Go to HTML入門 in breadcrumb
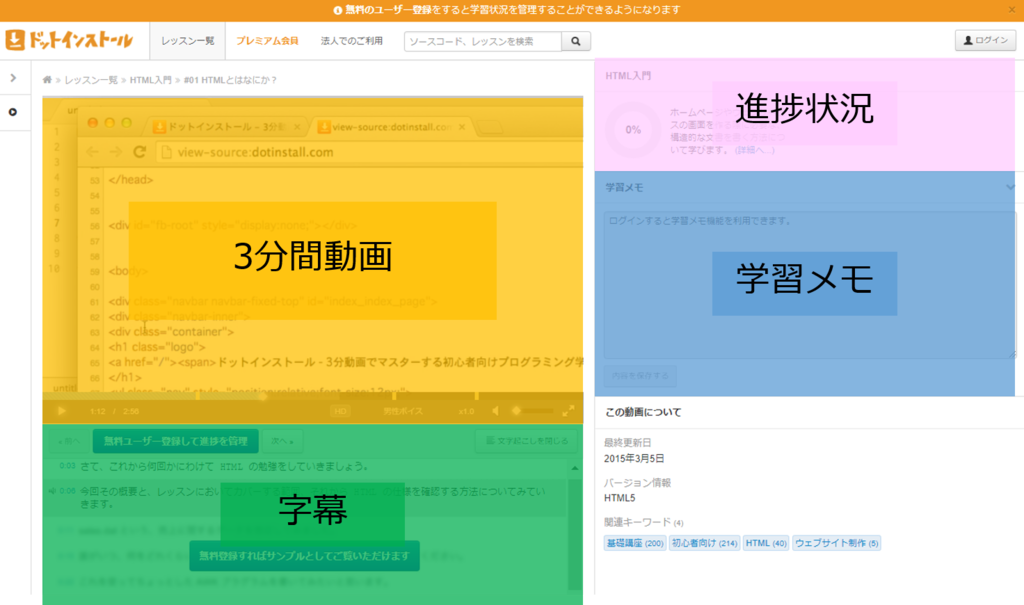Image resolution: width=1024 pixels, height=605 pixels. coord(150,80)
